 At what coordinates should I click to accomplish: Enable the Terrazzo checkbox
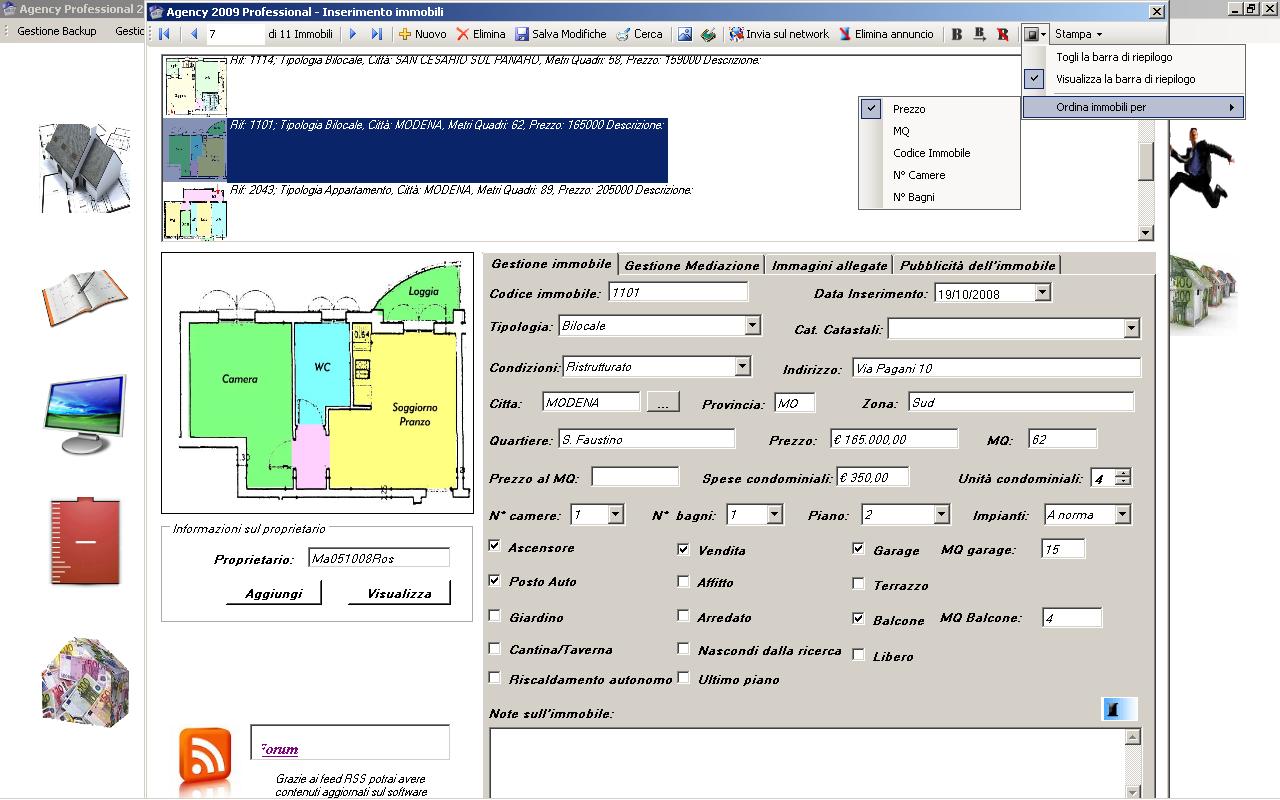pyautogui.click(x=858, y=583)
